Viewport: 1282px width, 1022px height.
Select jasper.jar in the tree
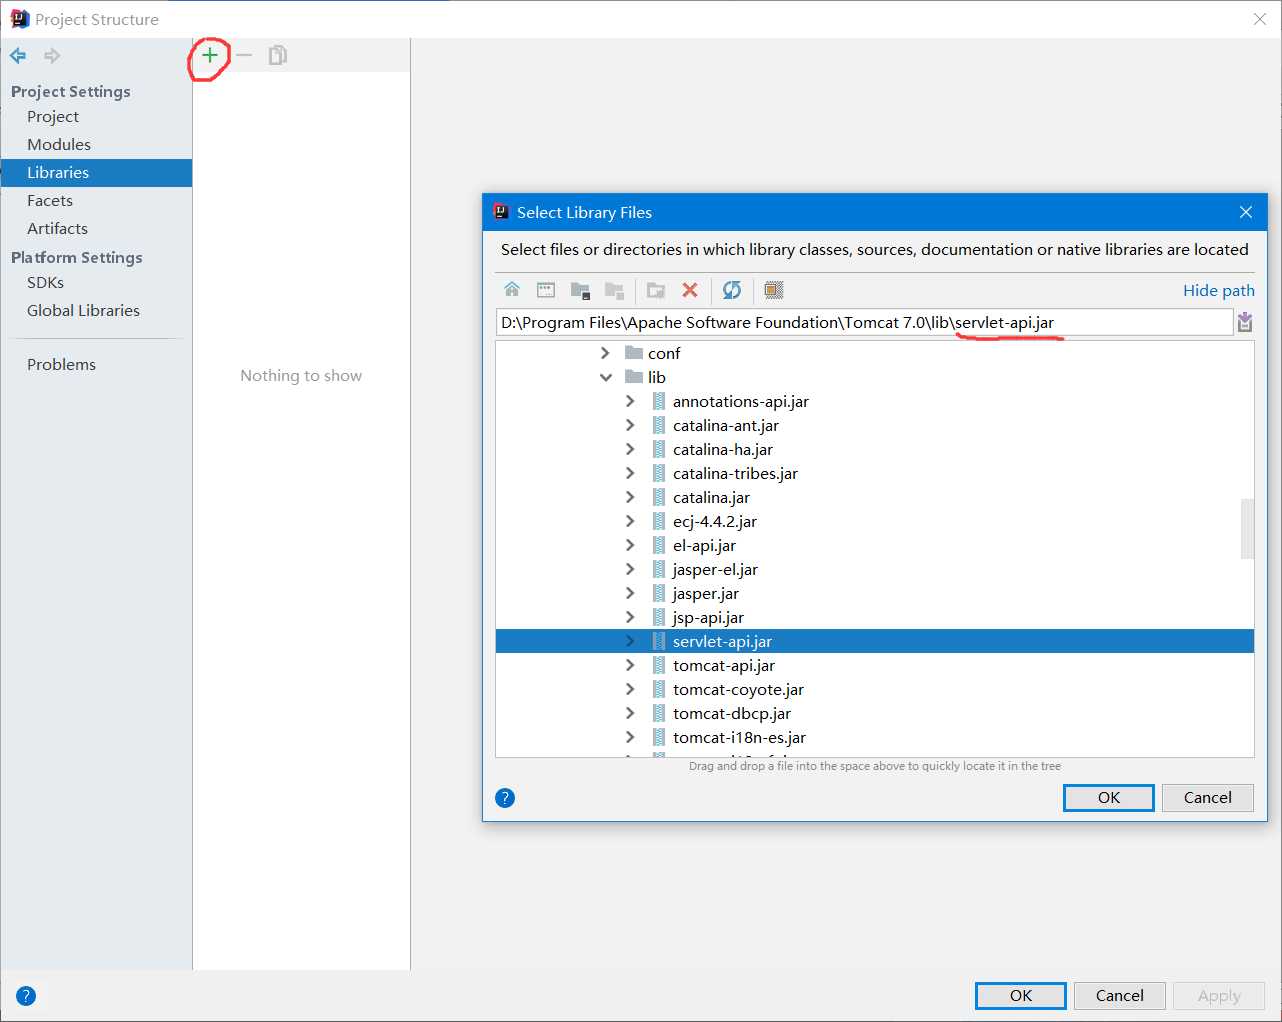click(x=706, y=593)
